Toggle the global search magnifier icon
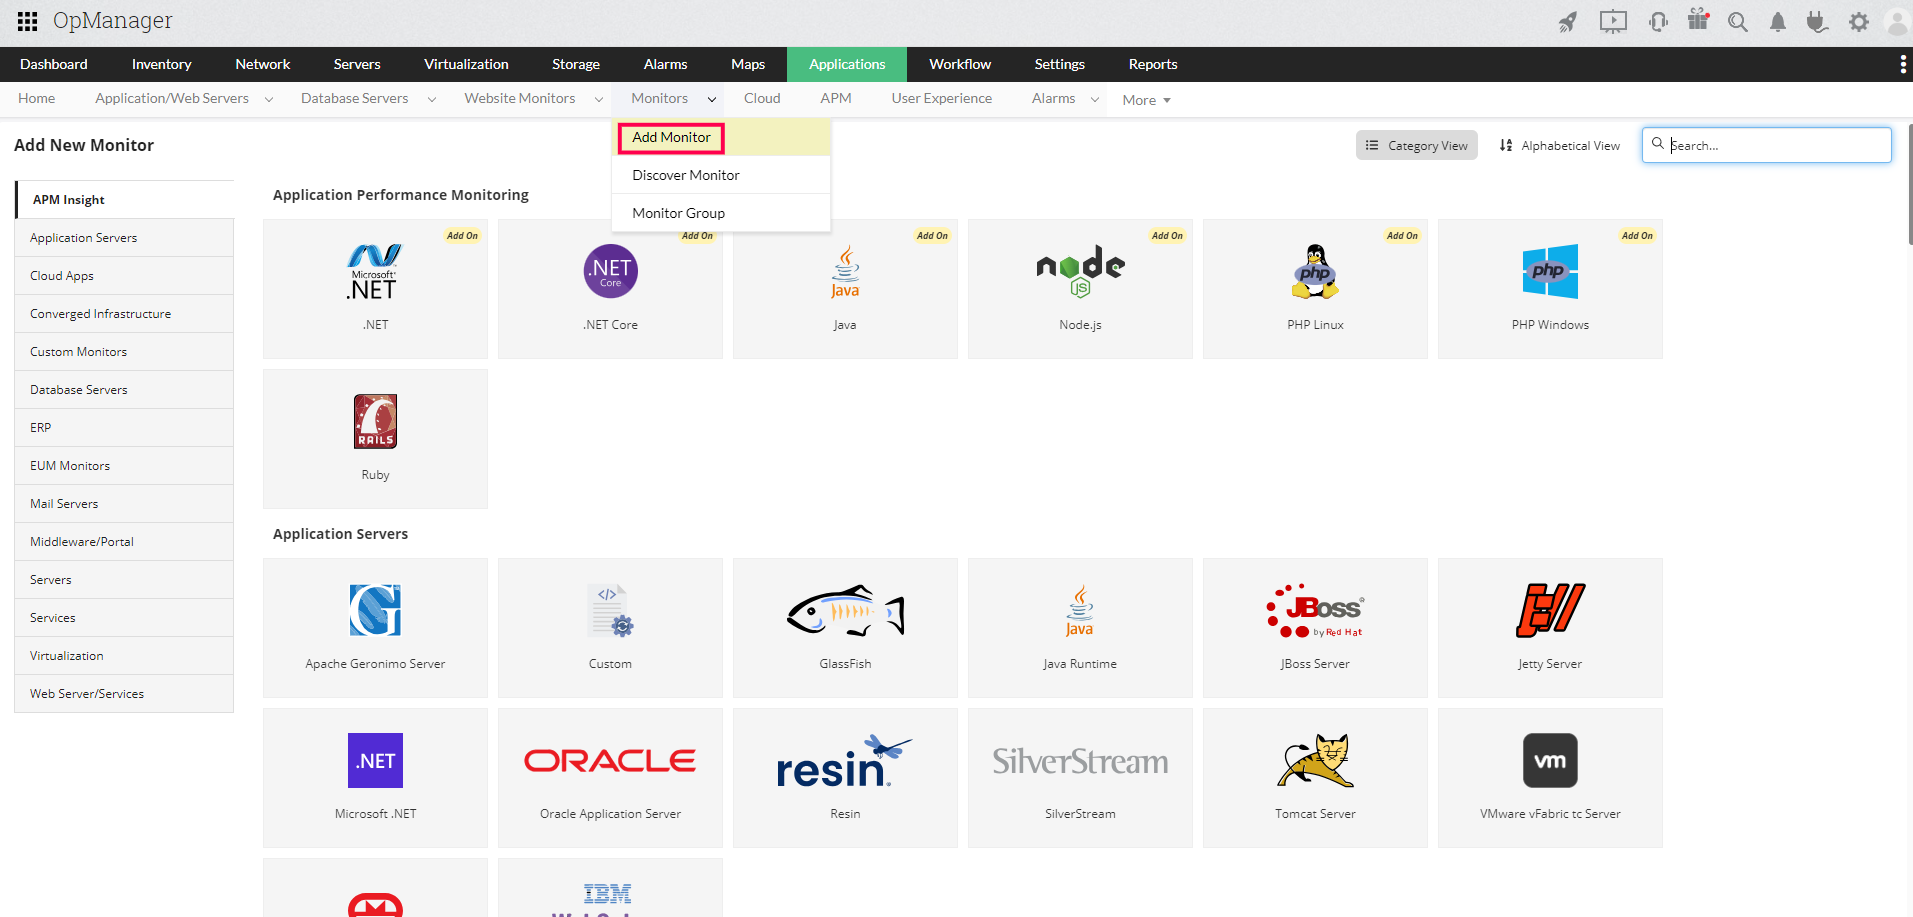 1738,21
